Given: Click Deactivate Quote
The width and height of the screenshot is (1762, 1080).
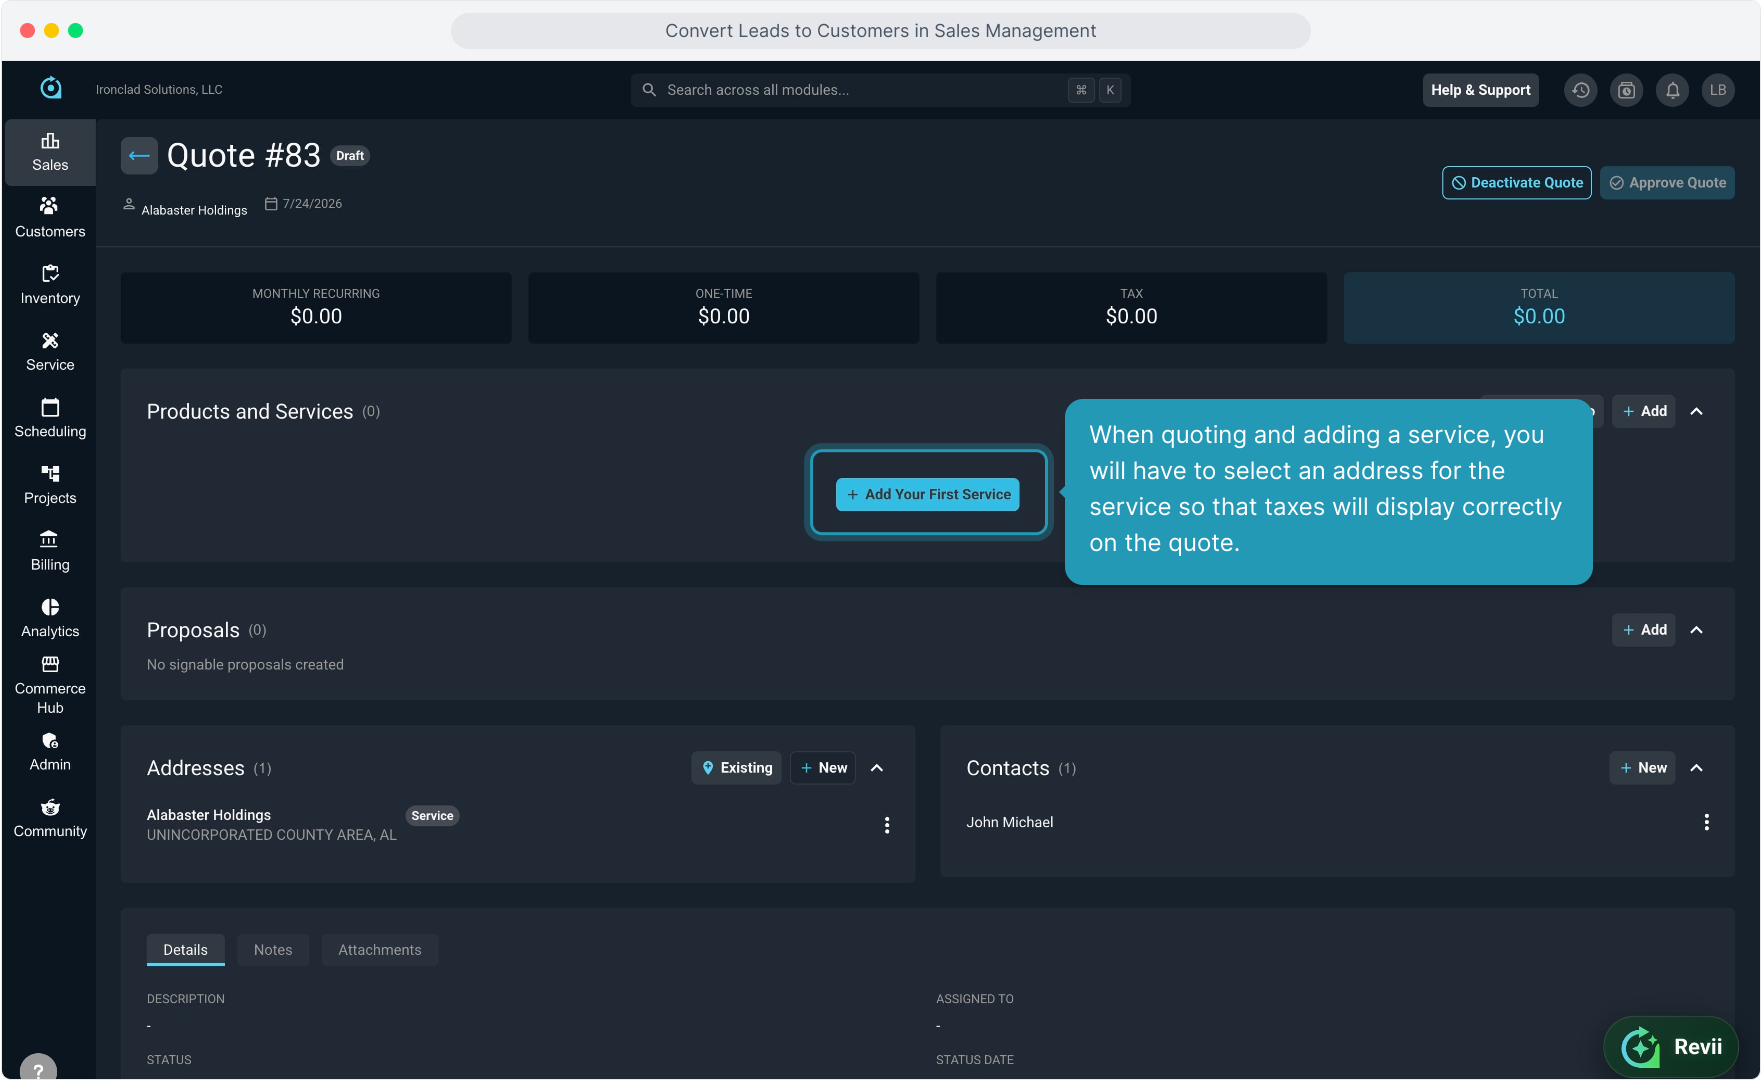Looking at the screenshot, I should pyautogui.click(x=1517, y=183).
